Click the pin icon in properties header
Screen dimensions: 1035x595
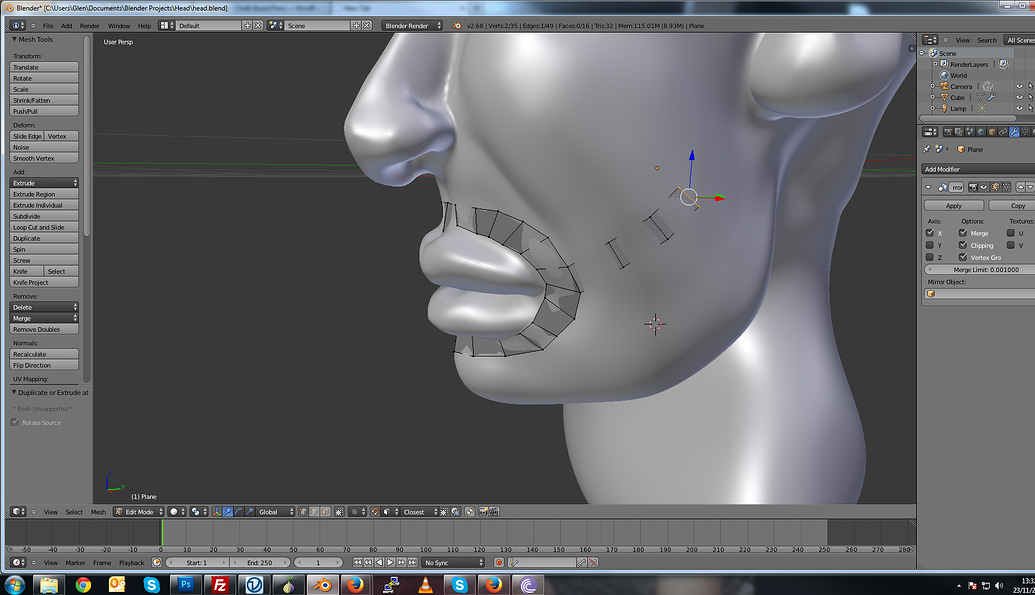[x=927, y=149]
